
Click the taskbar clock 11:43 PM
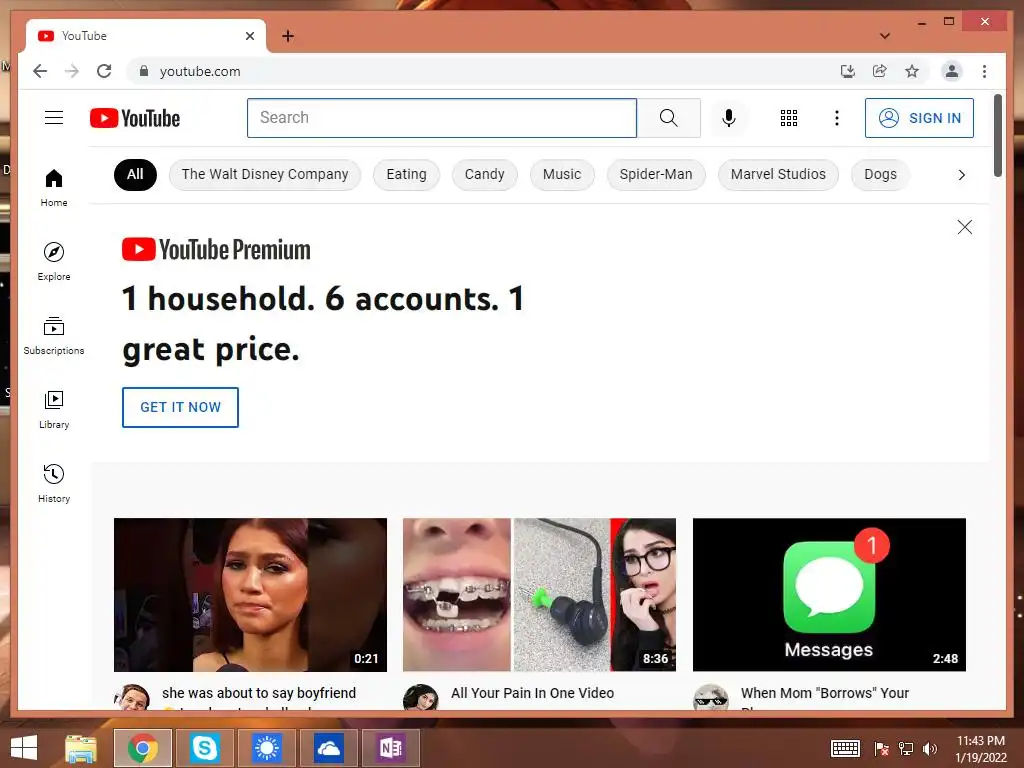(981, 741)
